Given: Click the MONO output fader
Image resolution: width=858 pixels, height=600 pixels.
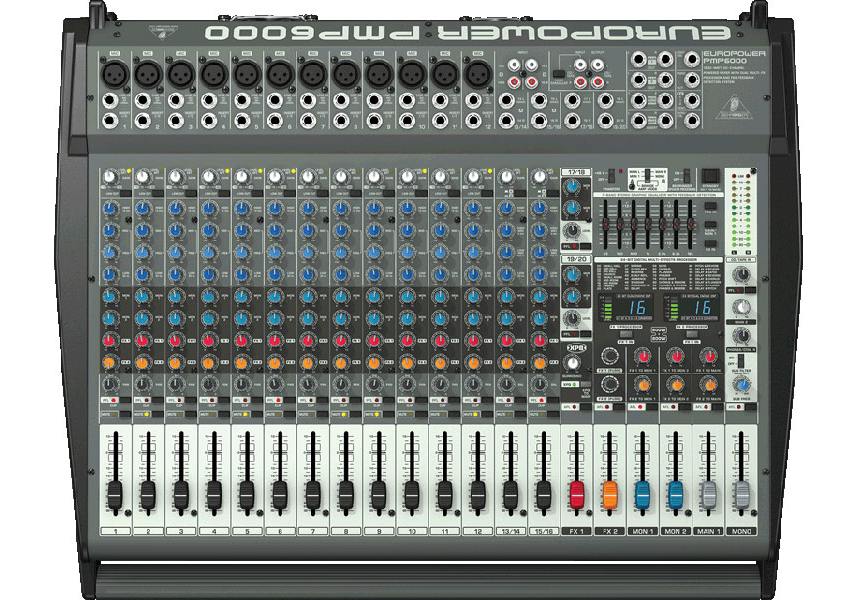Looking at the screenshot, I should pyautogui.click(x=741, y=494).
